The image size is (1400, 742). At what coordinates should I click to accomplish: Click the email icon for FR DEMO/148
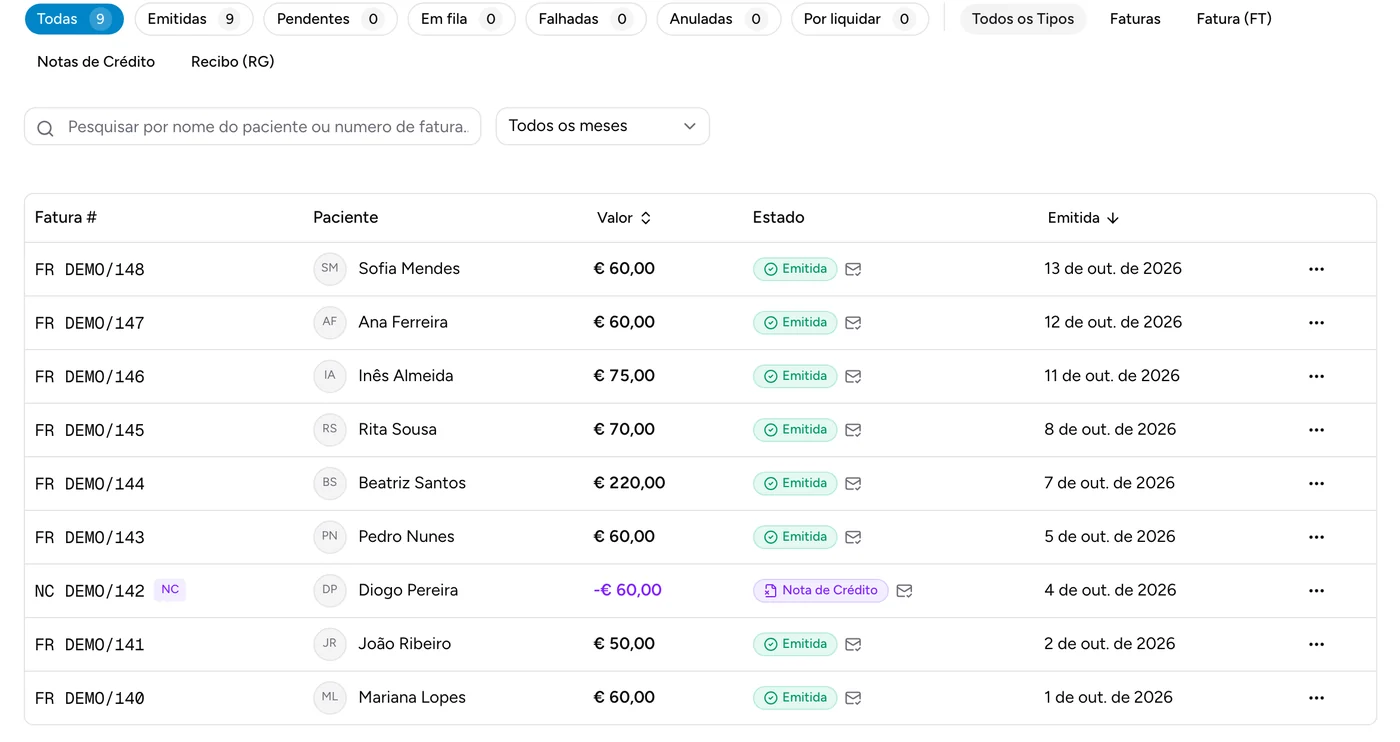pyautogui.click(x=853, y=269)
